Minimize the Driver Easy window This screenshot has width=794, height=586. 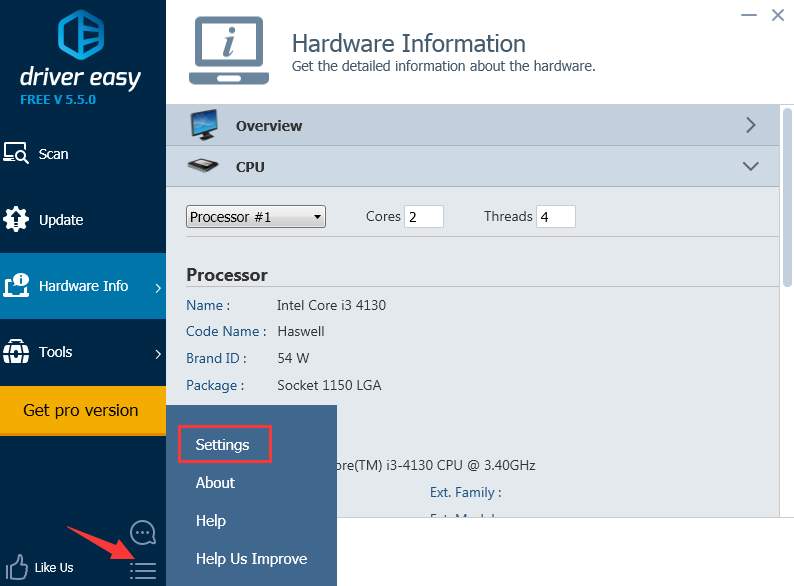pos(748,15)
